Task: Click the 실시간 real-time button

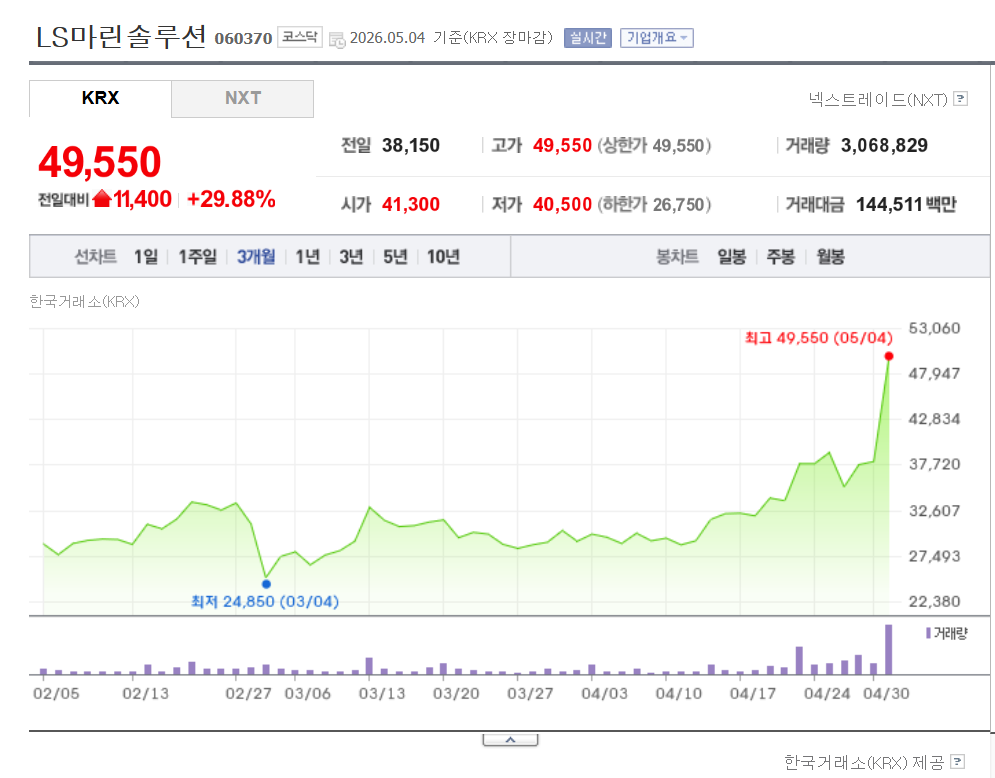Action: point(588,38)
